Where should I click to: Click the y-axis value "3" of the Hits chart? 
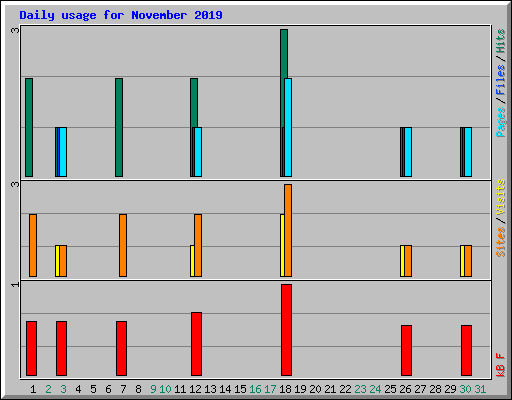click(x=15, y=30)
